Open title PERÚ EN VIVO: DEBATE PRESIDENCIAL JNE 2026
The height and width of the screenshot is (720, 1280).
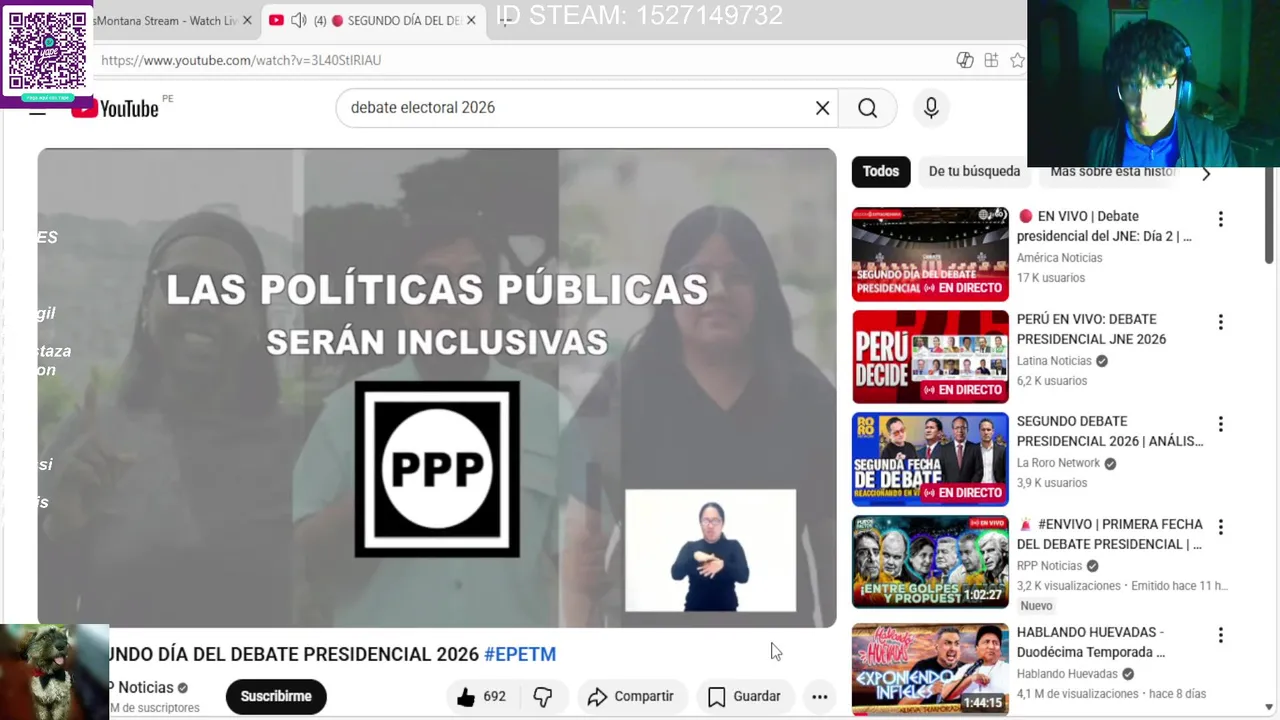click(1091, 329)
